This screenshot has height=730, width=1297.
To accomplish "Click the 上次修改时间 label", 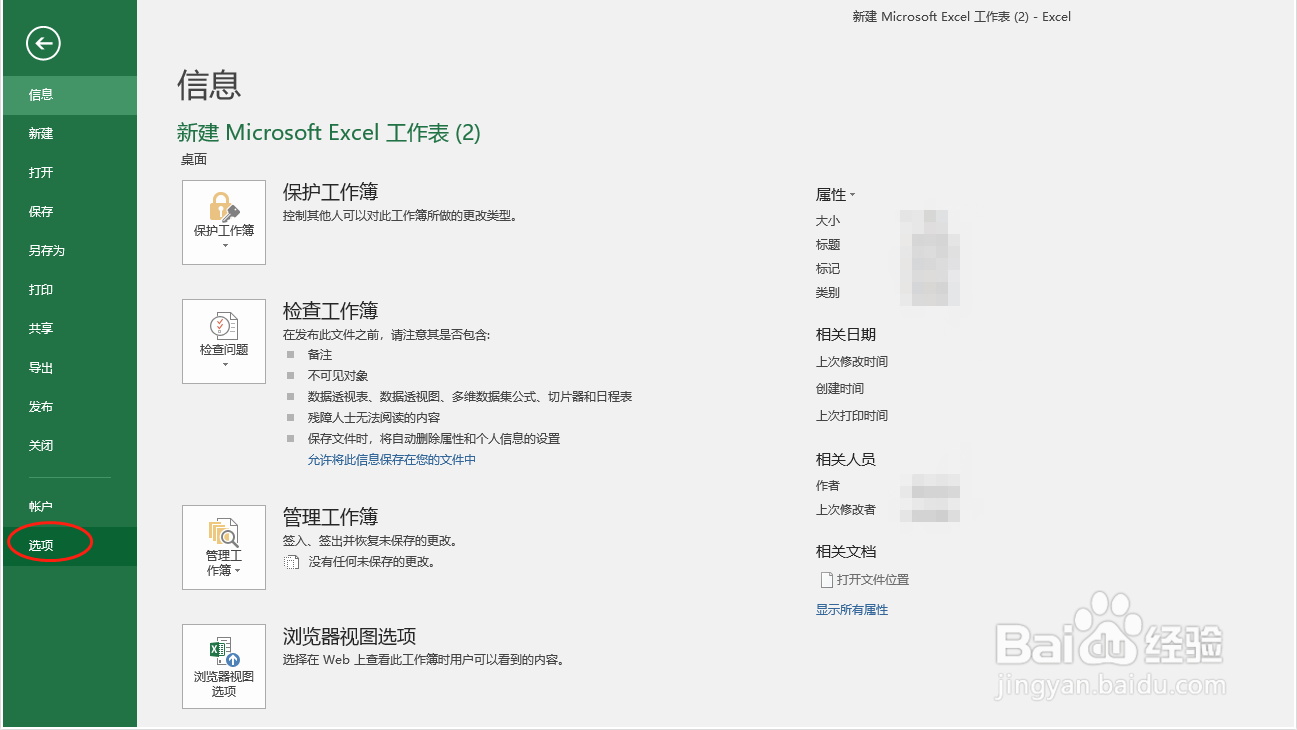I will (852, 362).
